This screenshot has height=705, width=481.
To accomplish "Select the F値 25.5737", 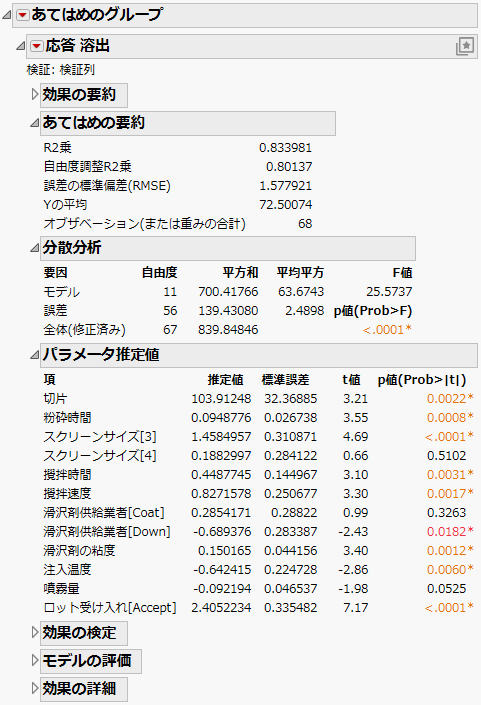I will point(389,292).
